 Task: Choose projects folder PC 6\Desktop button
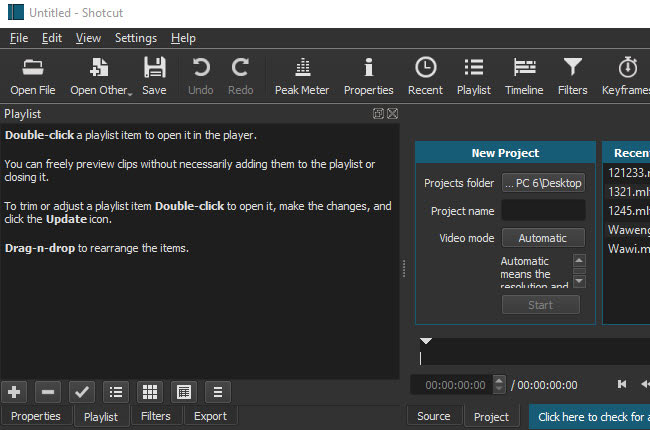coord(543,183)
